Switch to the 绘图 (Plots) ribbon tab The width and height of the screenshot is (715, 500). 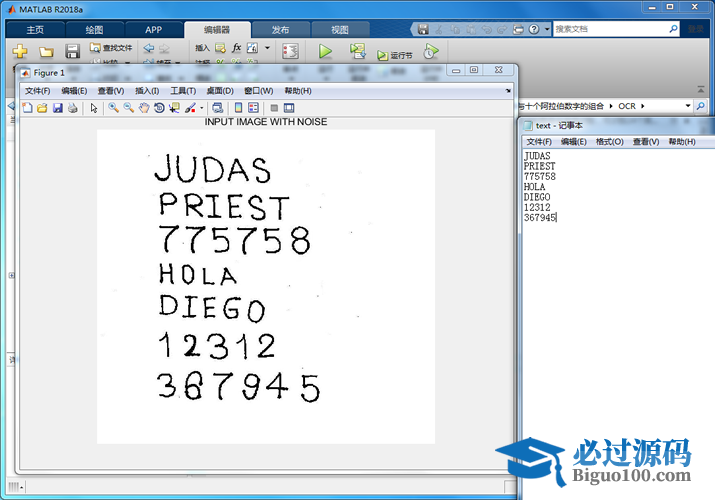click(94, 30)
